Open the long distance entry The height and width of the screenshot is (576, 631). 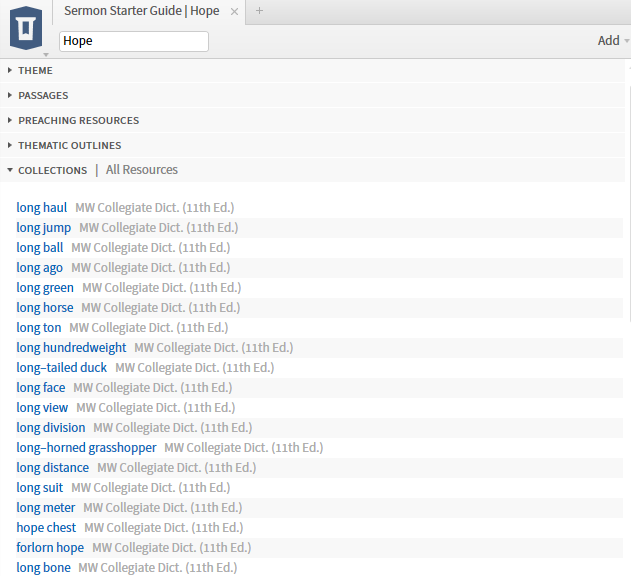click(52, 468)
